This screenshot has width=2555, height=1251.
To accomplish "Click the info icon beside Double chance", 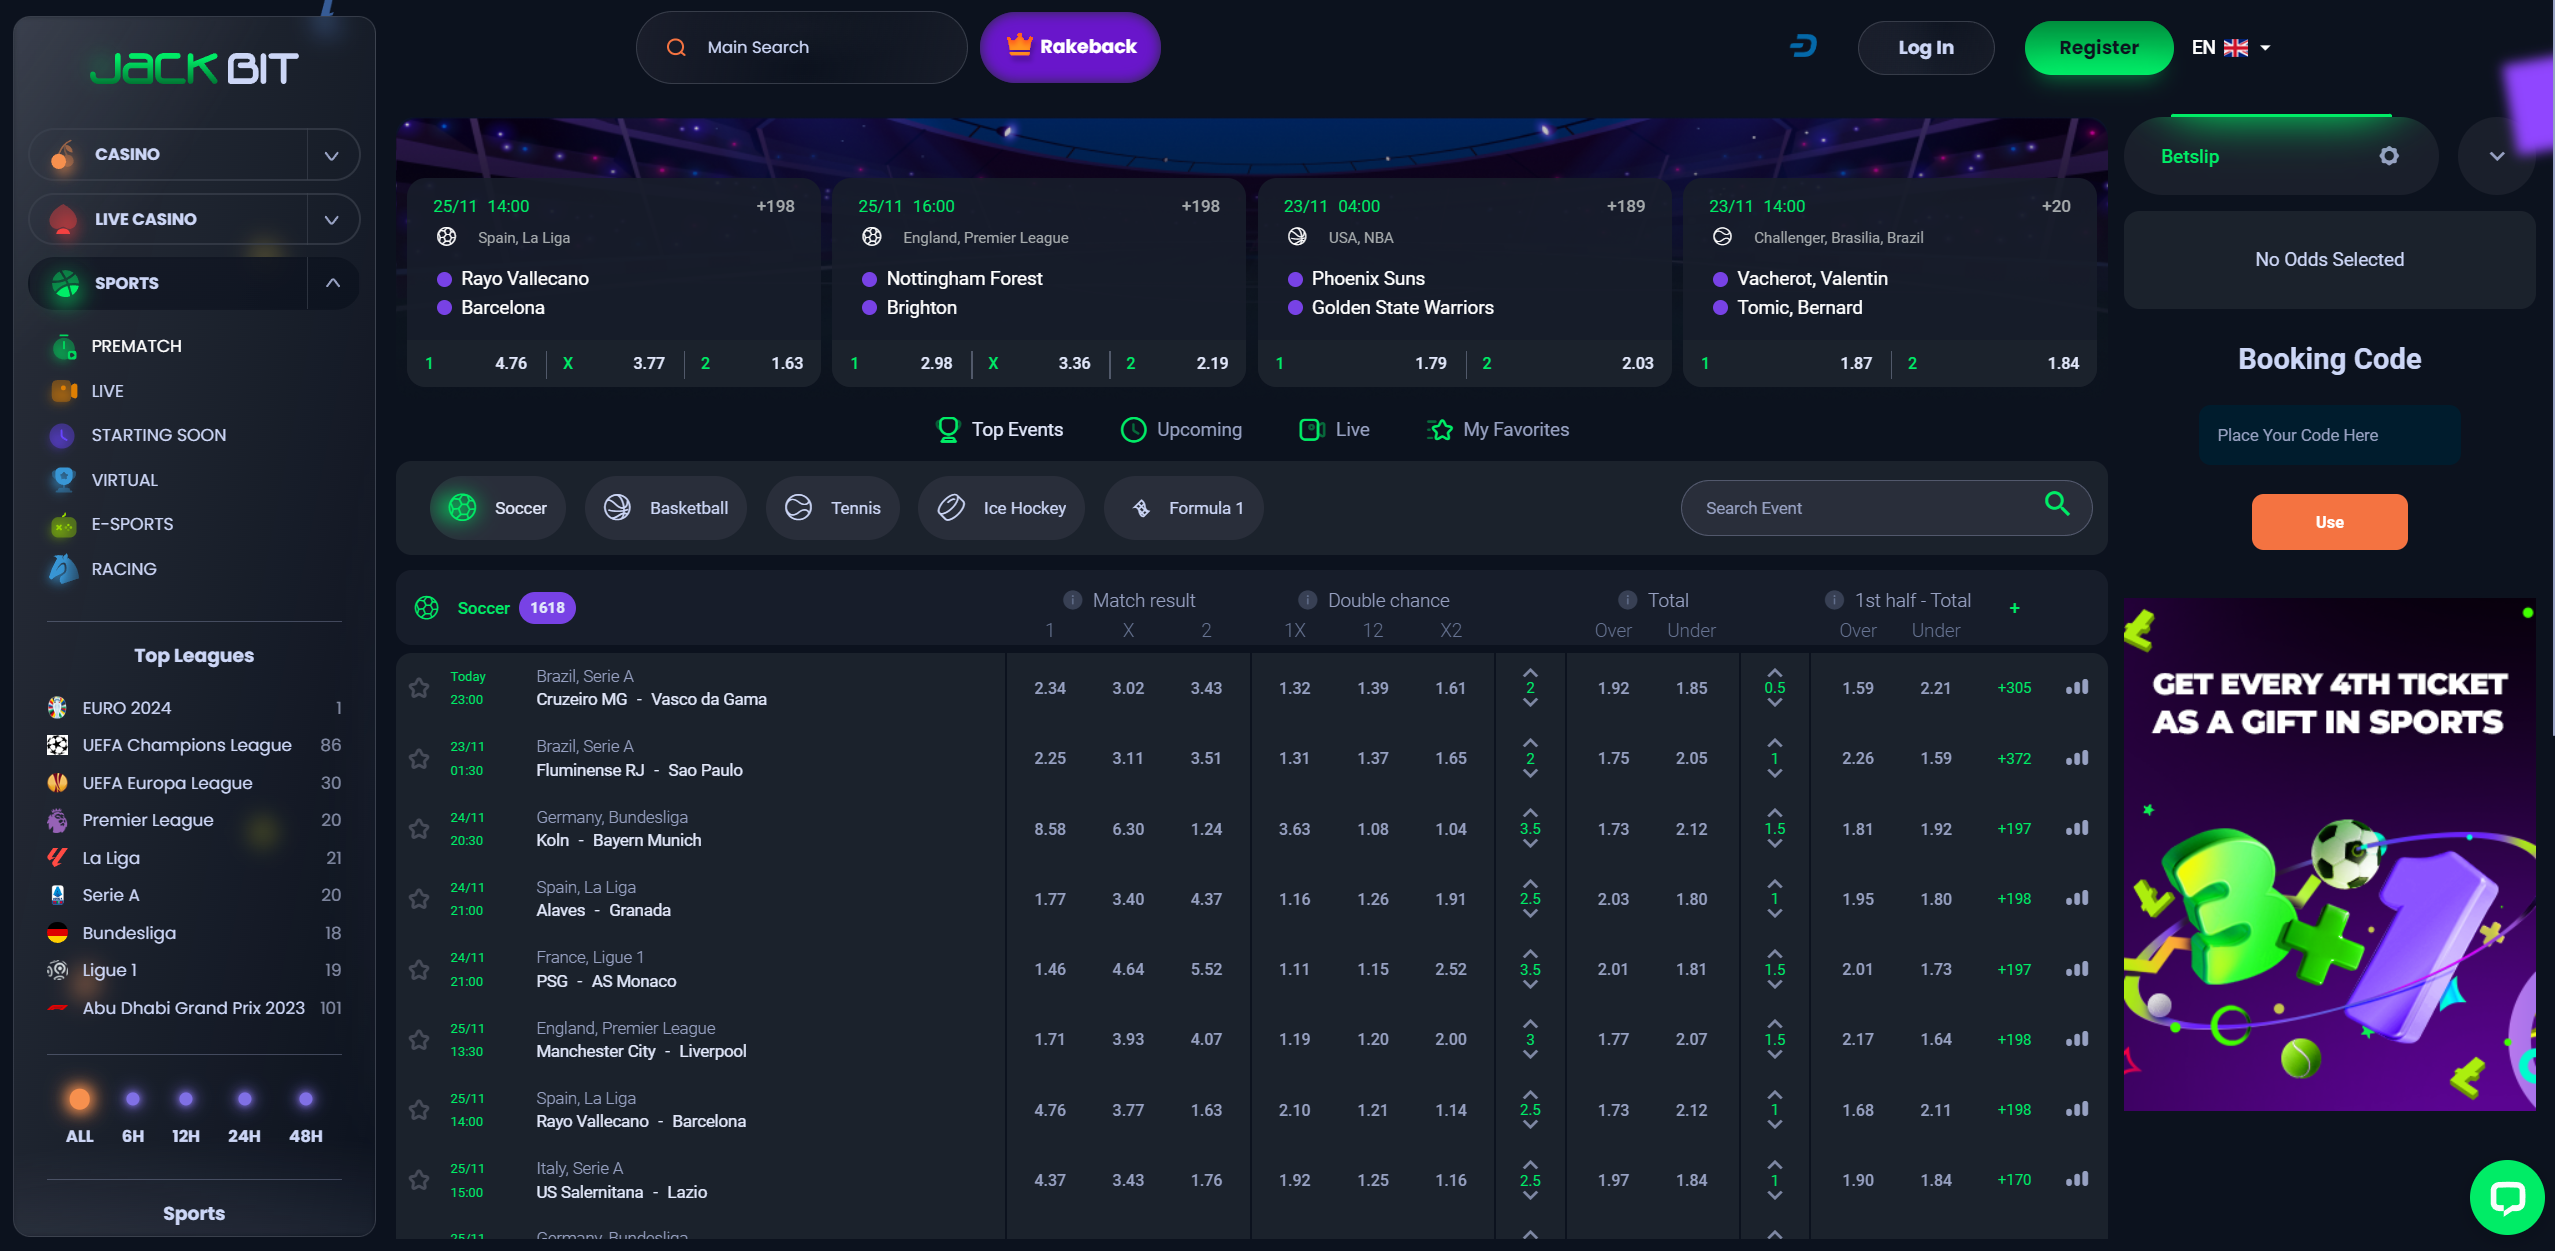I will [x=1307, y=600].
